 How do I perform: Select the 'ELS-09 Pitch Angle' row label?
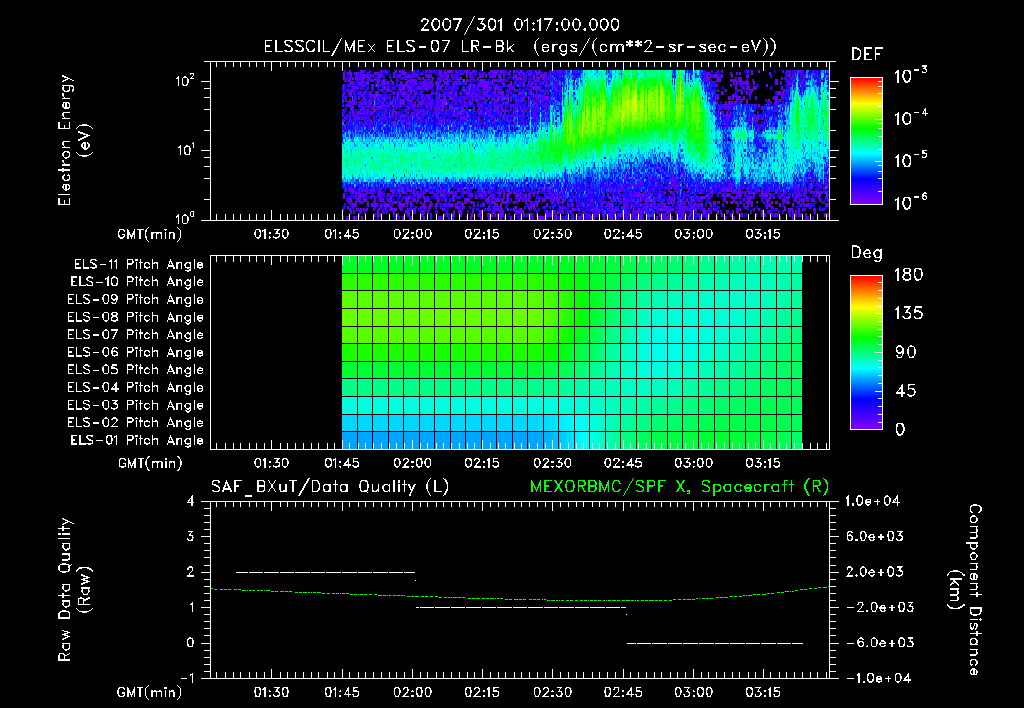tap(135, 300)
